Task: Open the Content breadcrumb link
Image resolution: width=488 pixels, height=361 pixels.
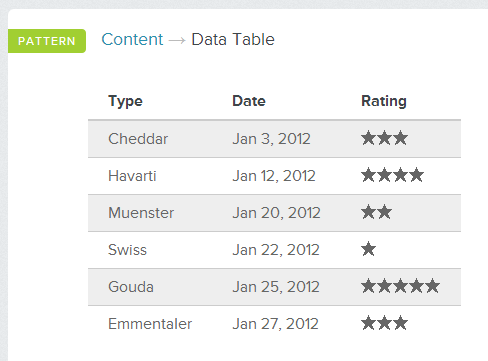Action: (132, 39)
